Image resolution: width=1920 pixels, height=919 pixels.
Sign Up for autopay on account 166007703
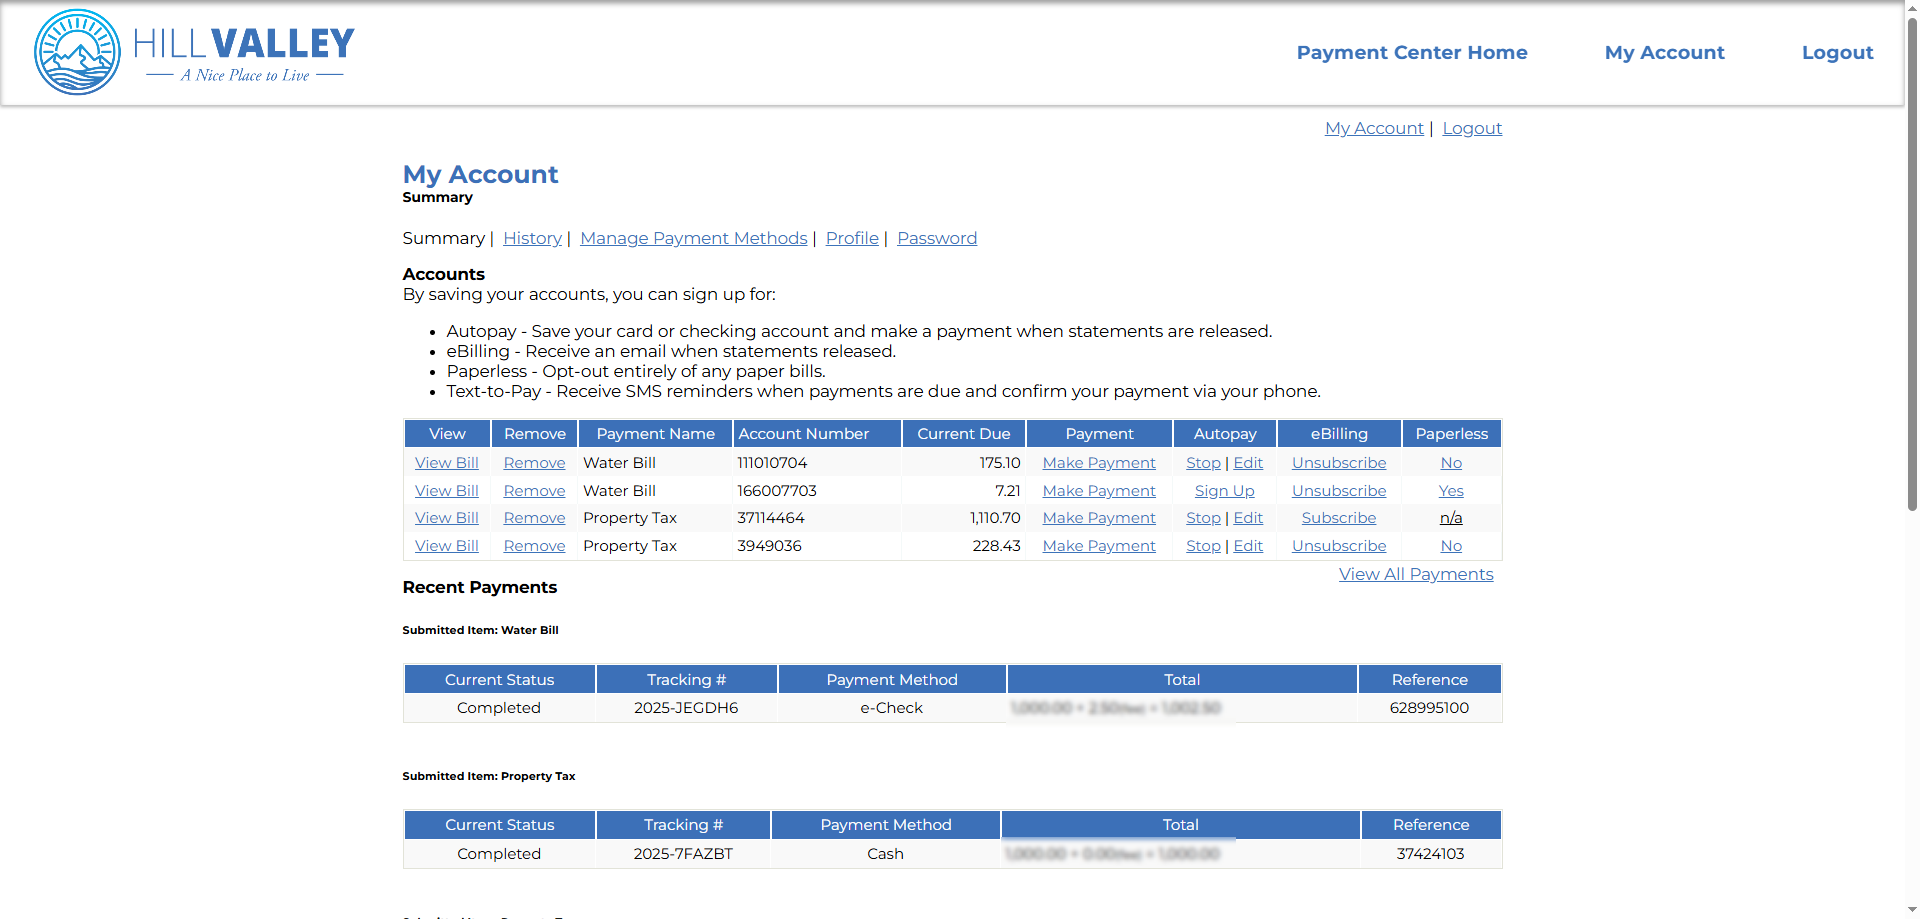1224,491
